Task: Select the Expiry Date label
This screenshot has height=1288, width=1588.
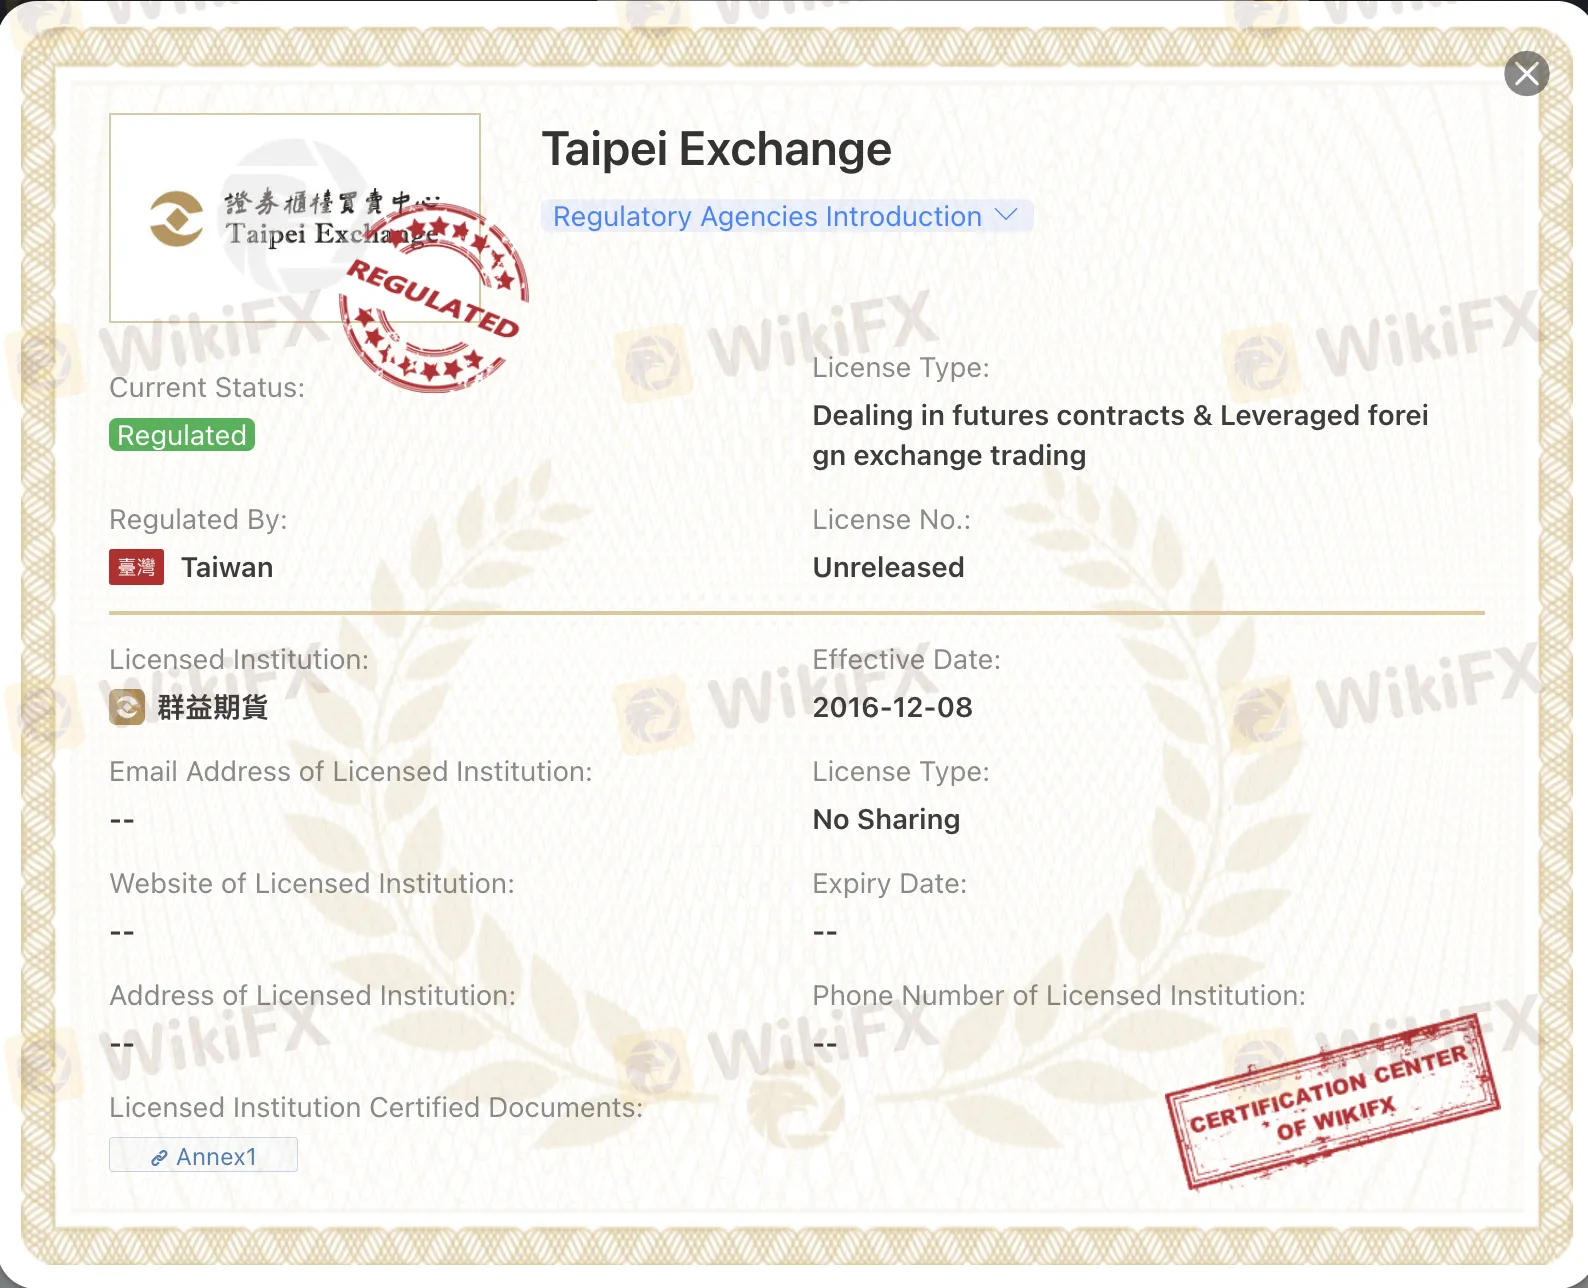Action: (x=889, y=883)
